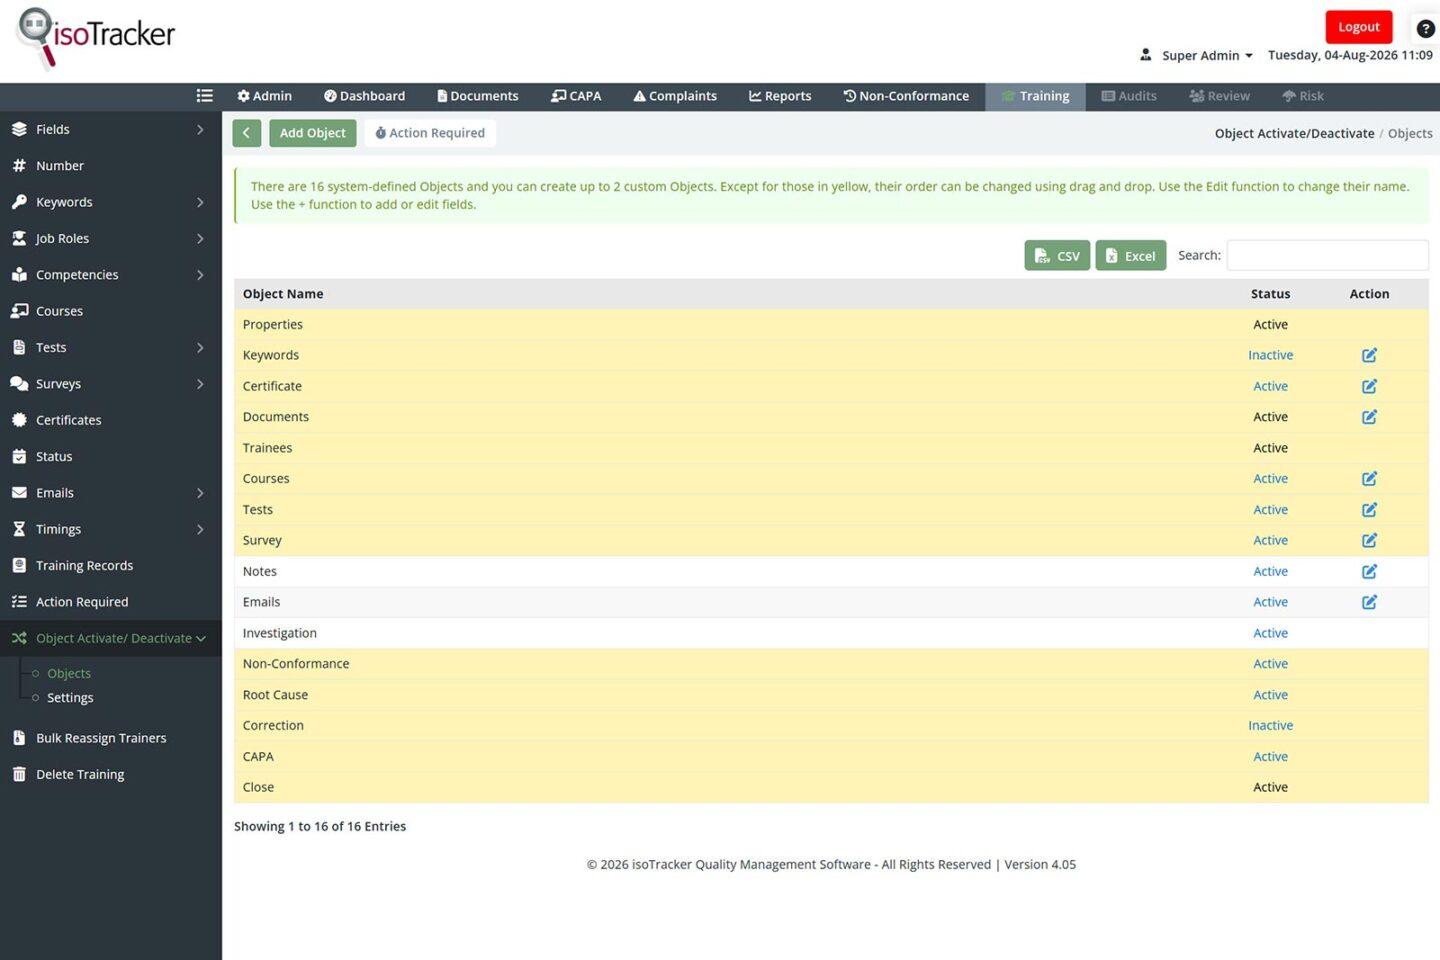The width and height of the screenshot is (1440, 960).
Task: Toggle Keywords row Inactive status
Action: tap(1270, 355)
